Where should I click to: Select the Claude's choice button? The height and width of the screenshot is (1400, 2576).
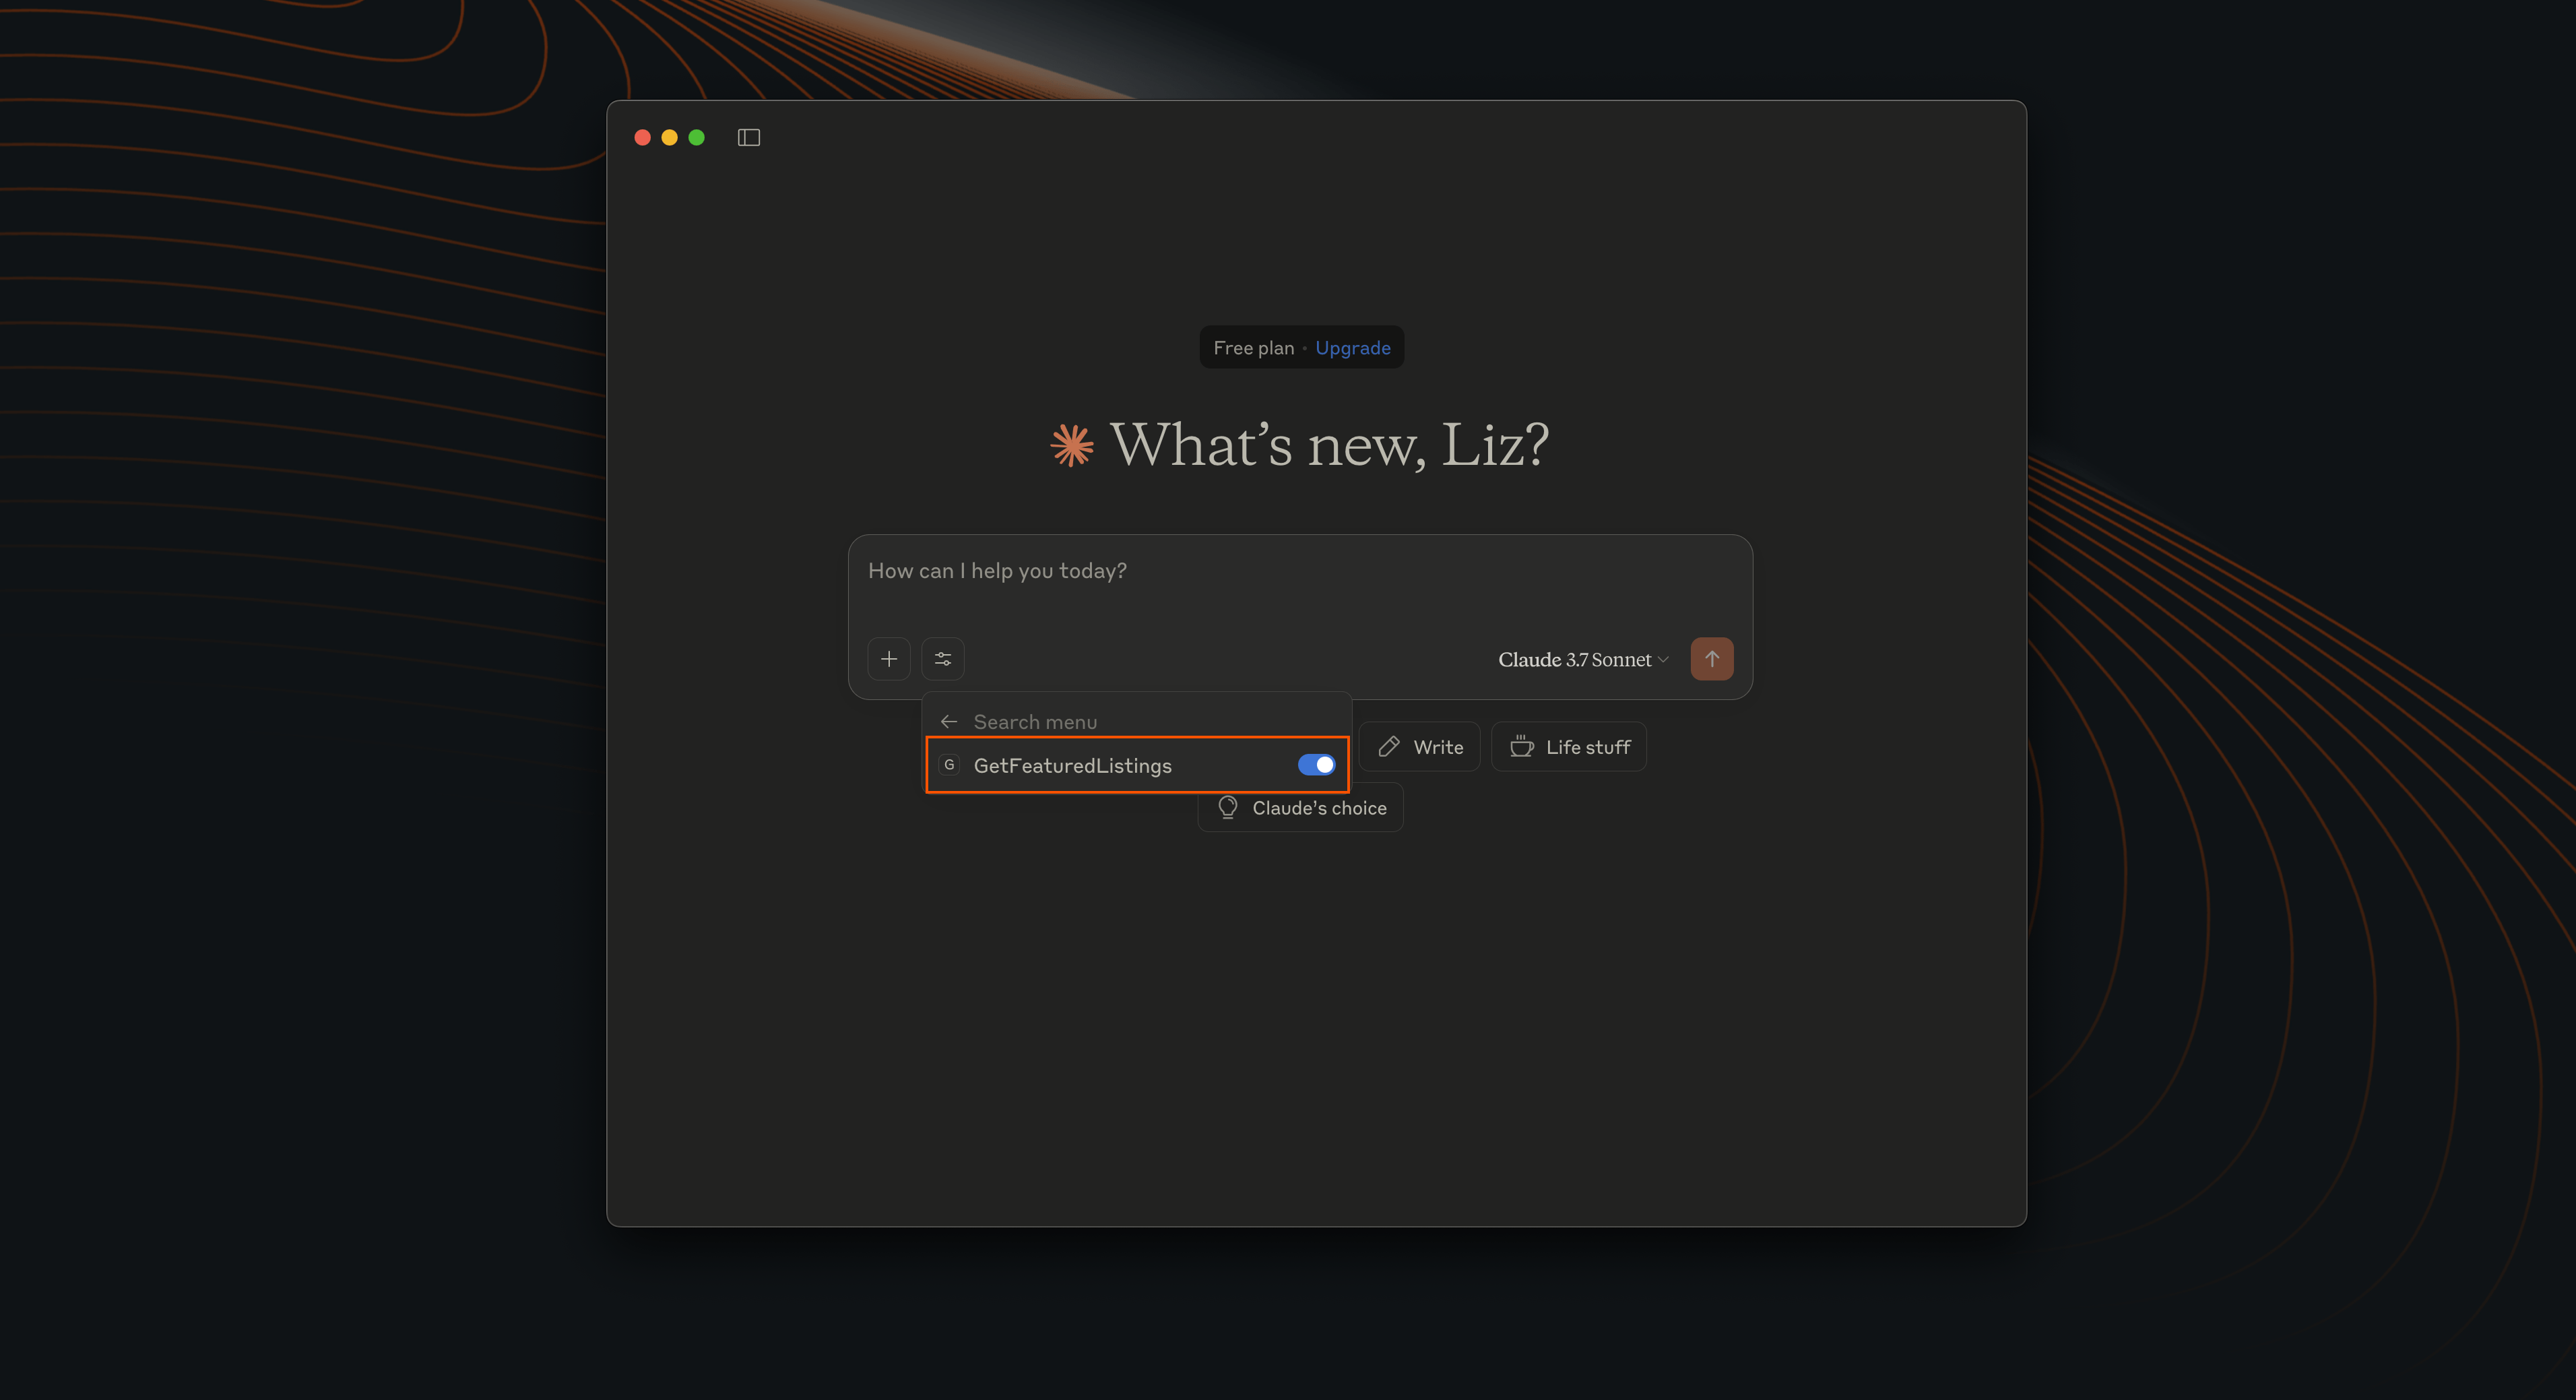[1300, 807]
